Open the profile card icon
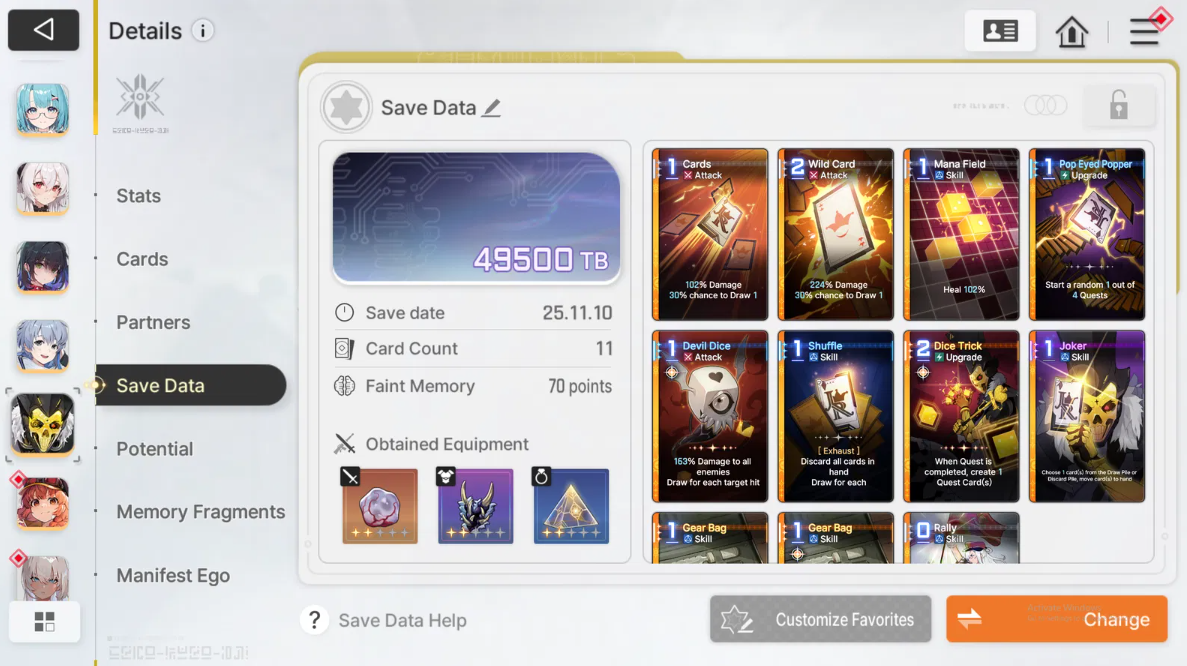Screen dimensions: 1187x666 coord(1000,31)
